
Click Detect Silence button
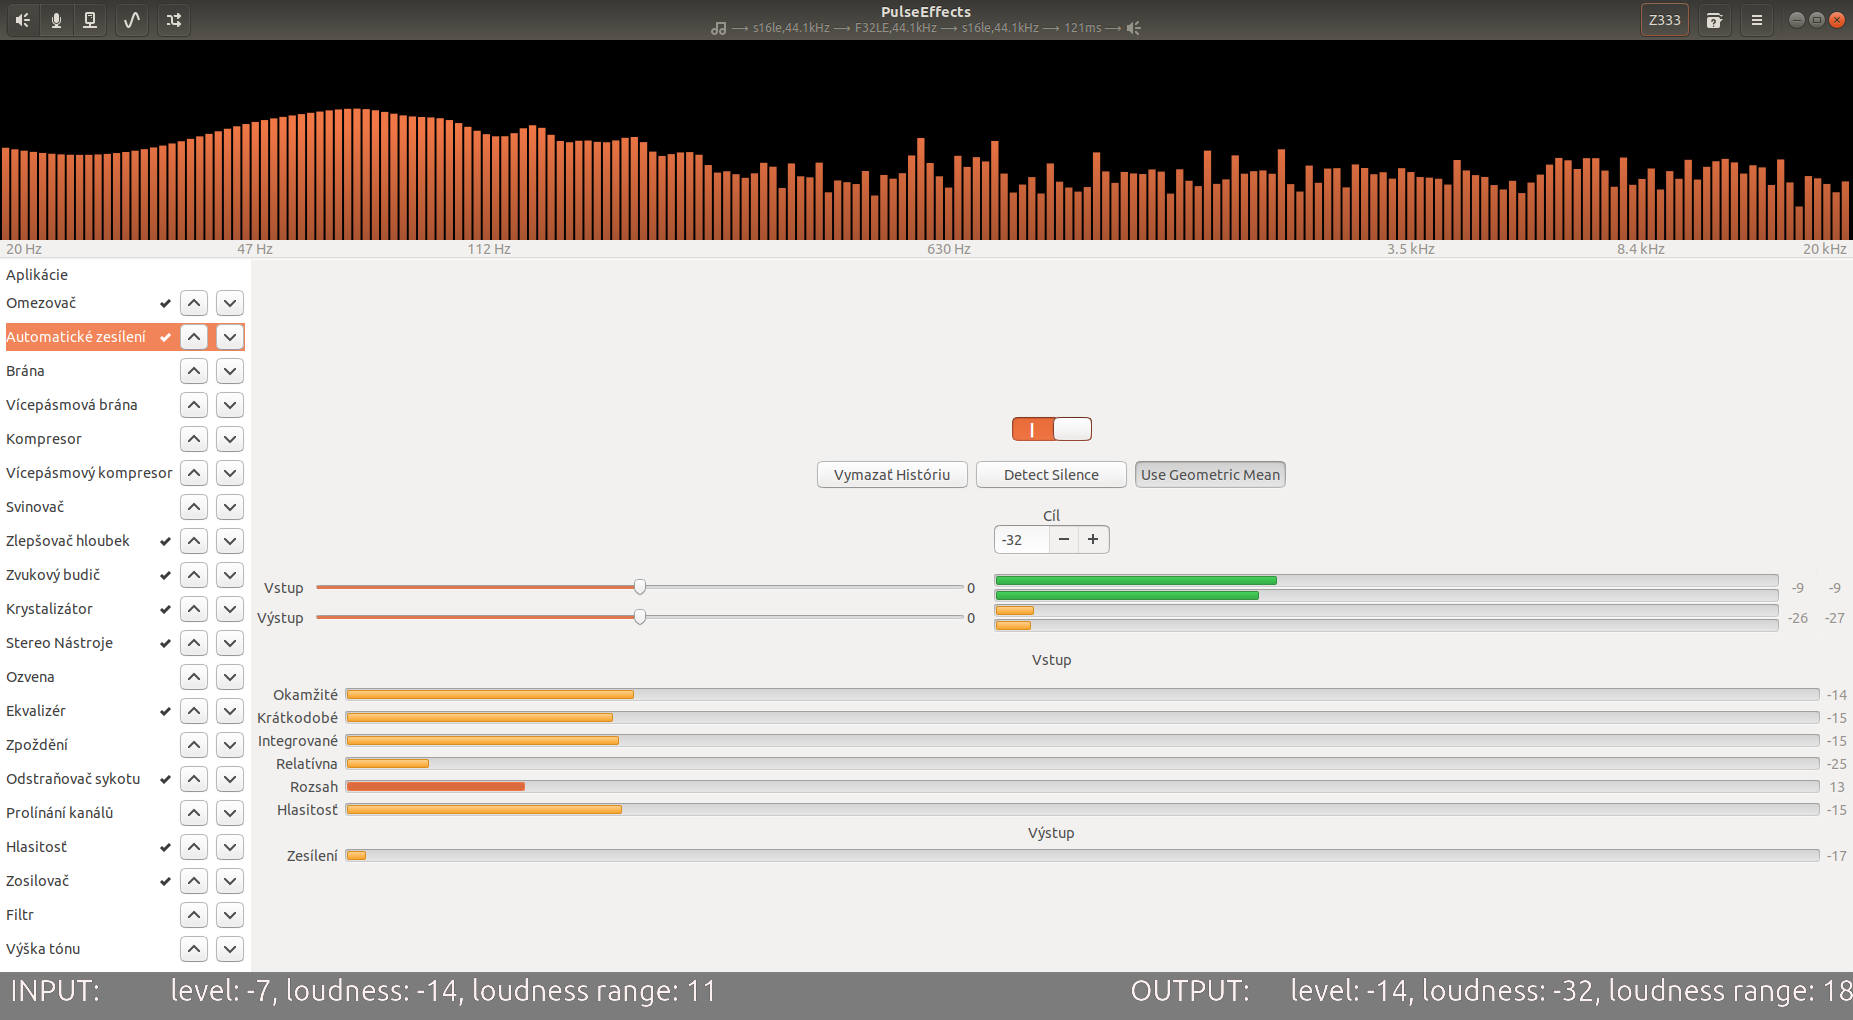(1051, 475)
